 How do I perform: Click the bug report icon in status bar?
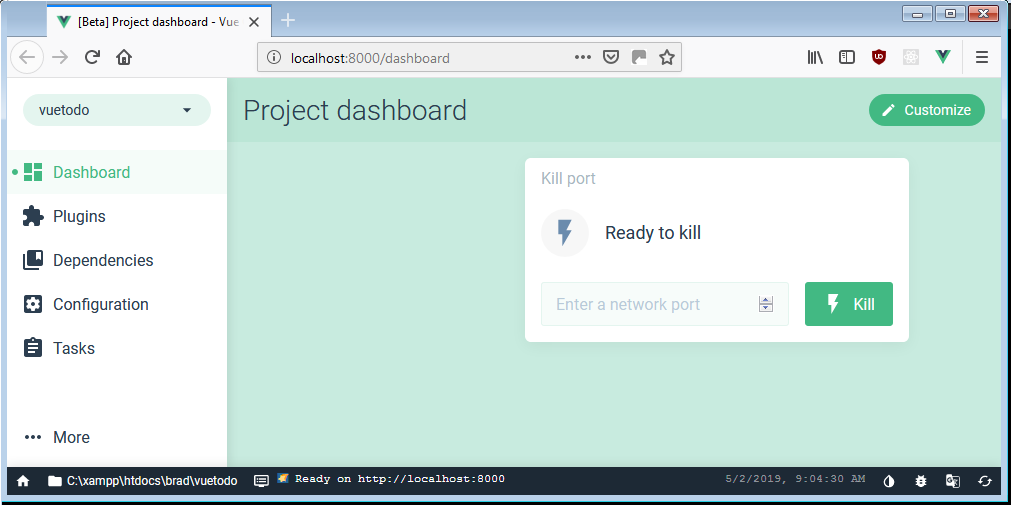921,480
